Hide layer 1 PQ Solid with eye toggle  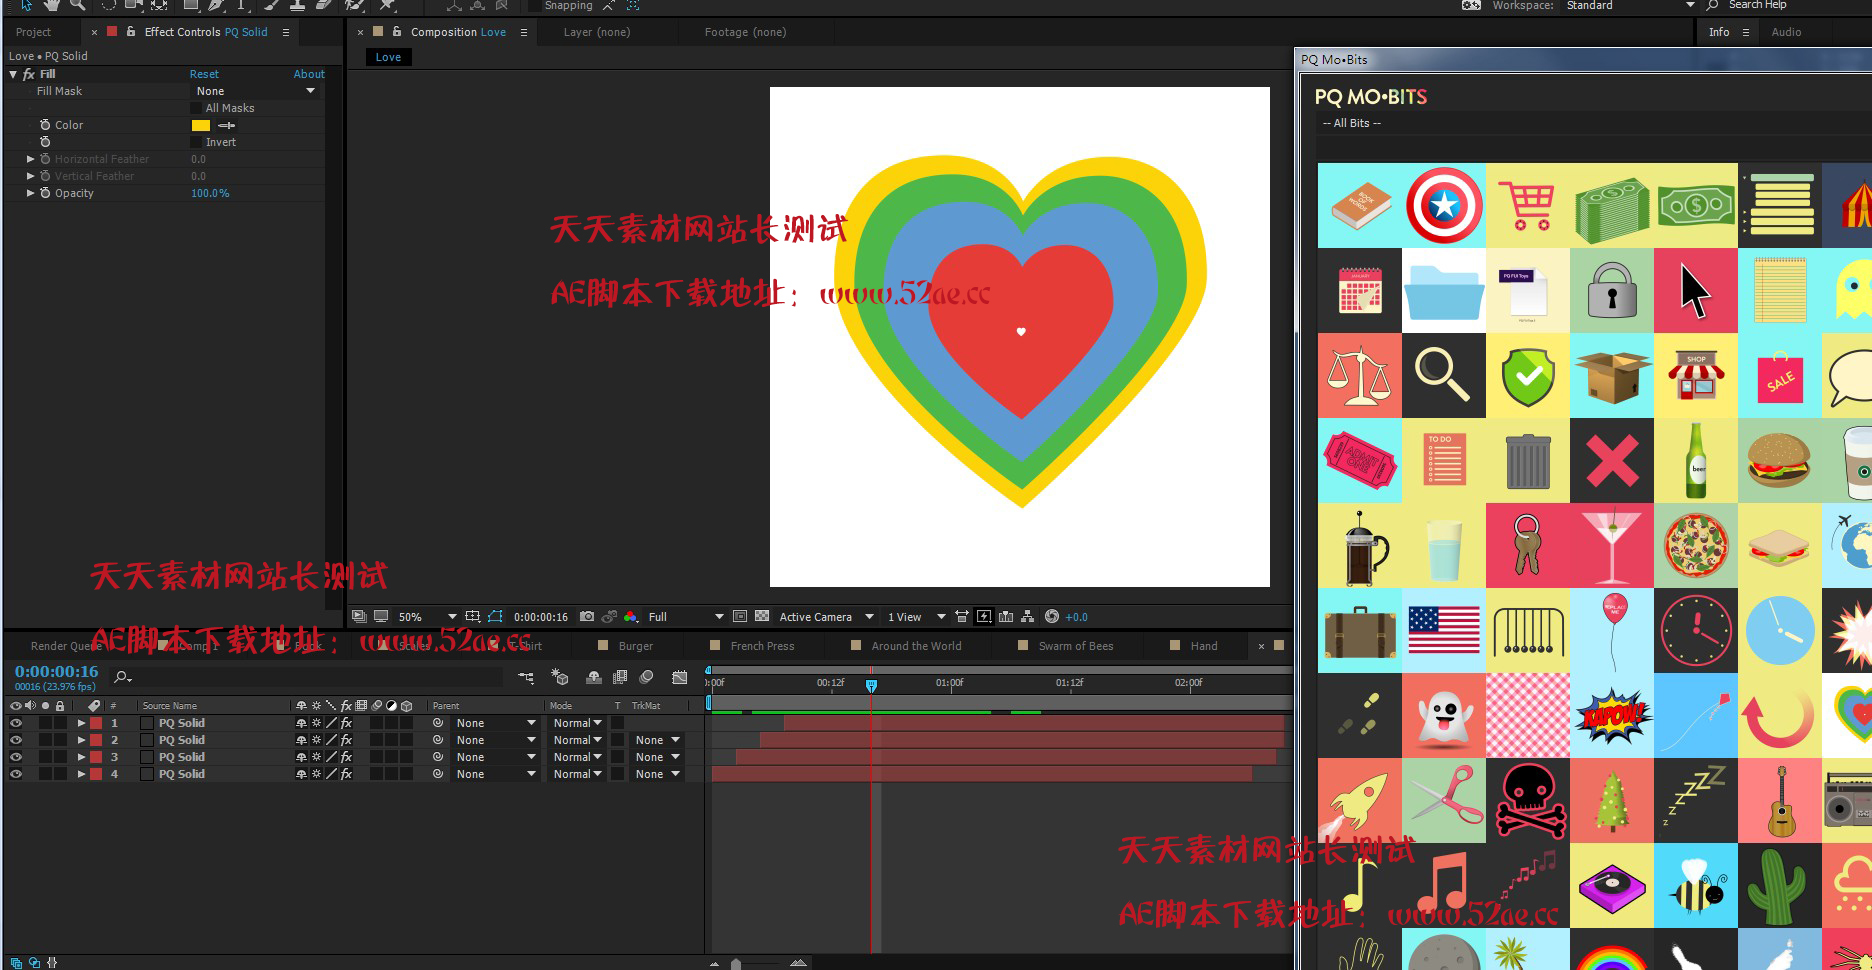[x=15, y=723]
